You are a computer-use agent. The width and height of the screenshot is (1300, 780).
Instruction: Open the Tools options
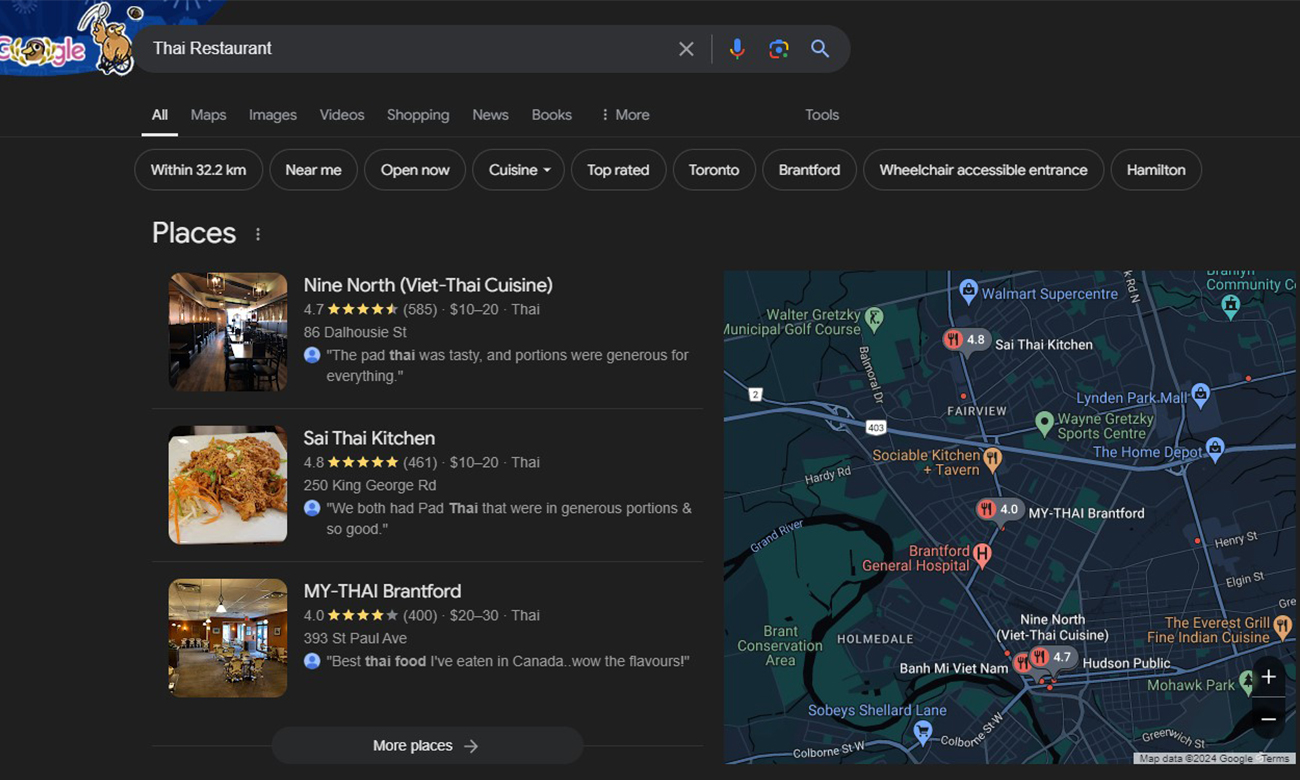point(822,115)
